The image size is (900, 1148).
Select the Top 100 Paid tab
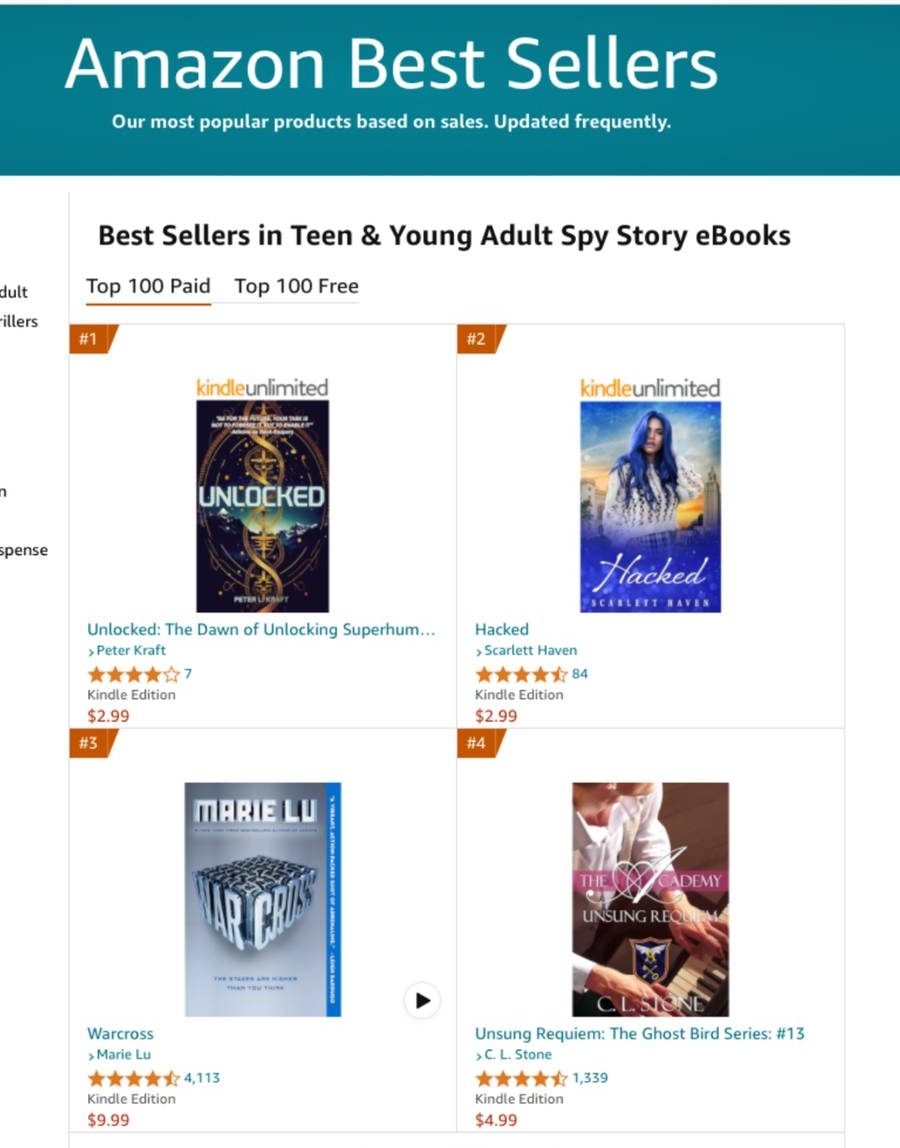click(x=148, y=287)
